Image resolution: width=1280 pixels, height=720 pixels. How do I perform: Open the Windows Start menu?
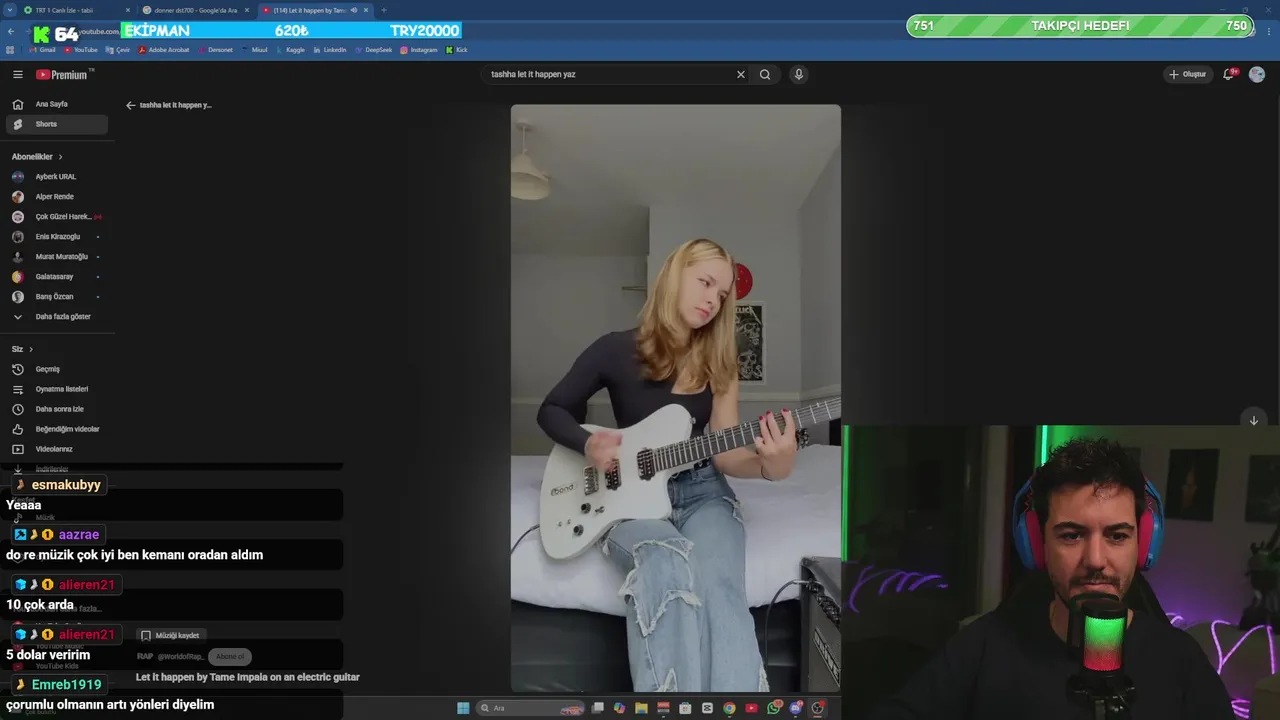pyautogui.click(x=463, y=708)
